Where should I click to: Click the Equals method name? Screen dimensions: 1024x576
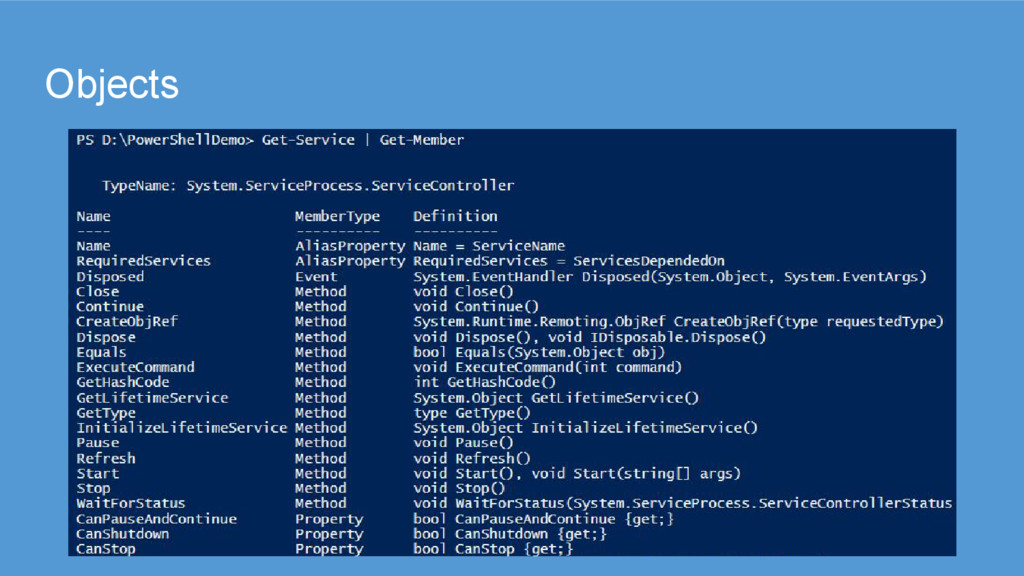[101, 352]
